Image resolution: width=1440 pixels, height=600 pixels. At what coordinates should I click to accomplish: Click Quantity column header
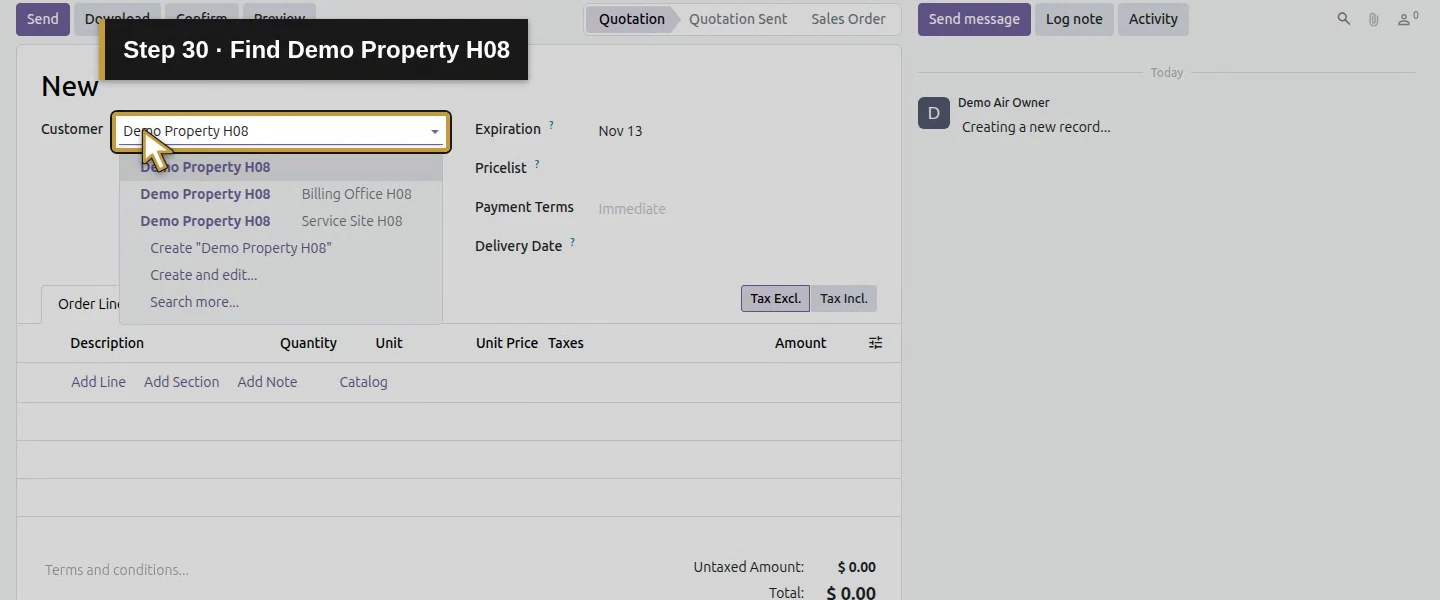[308, 343]
